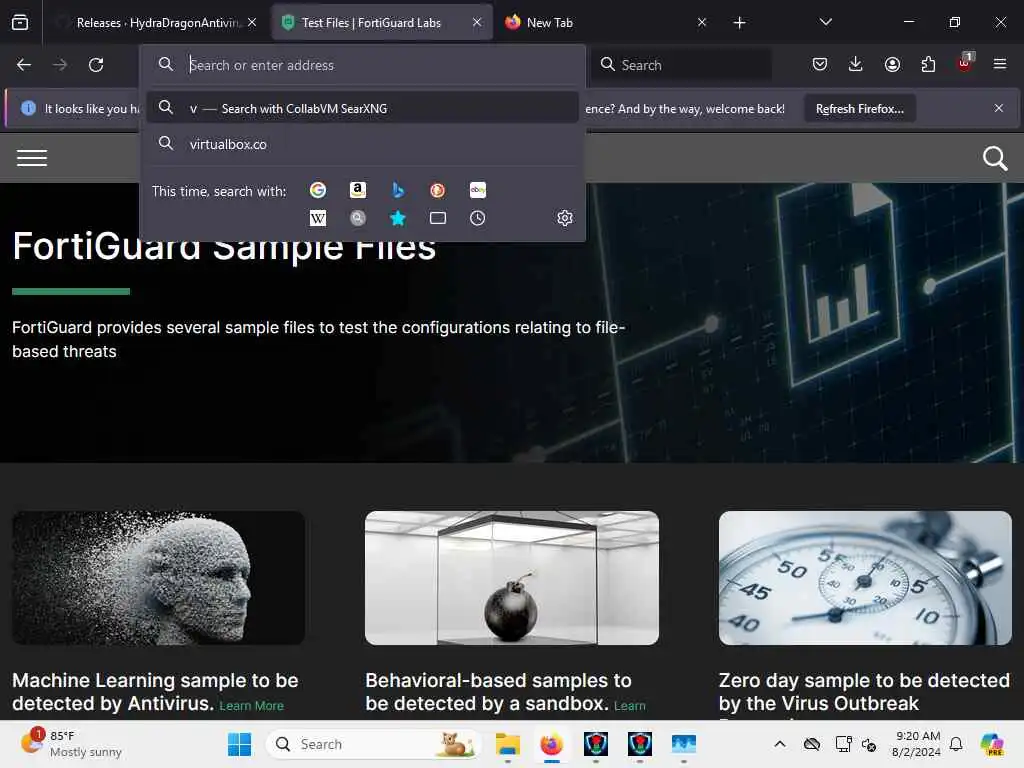Open the Firefox application menu
Viewport: 1024px width, 768px height.
click(x=1000, y=64)
